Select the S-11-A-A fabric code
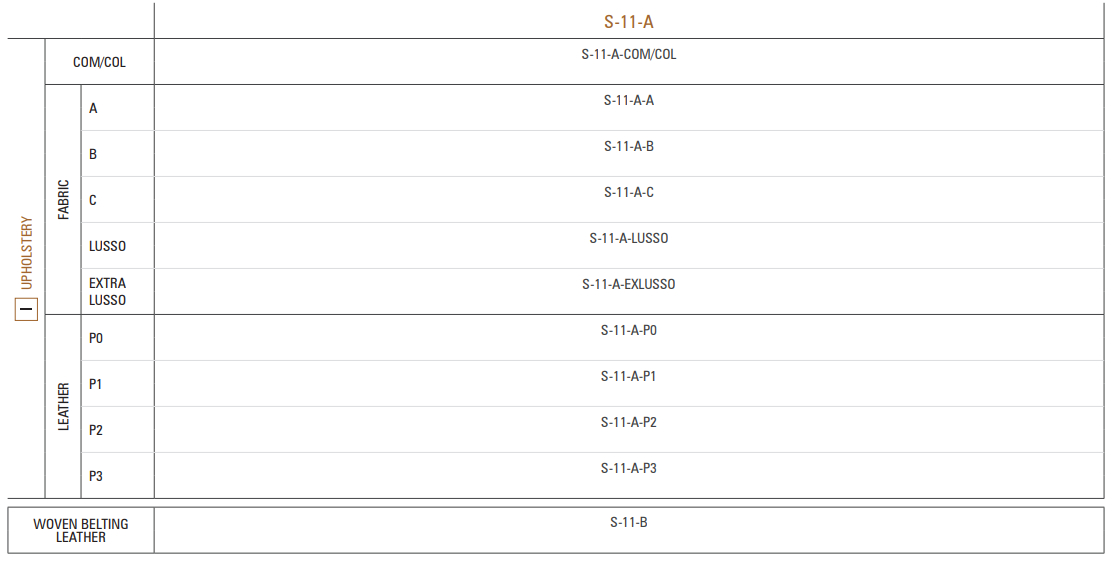The image size is (1116, 566). (x=628, y=100)
